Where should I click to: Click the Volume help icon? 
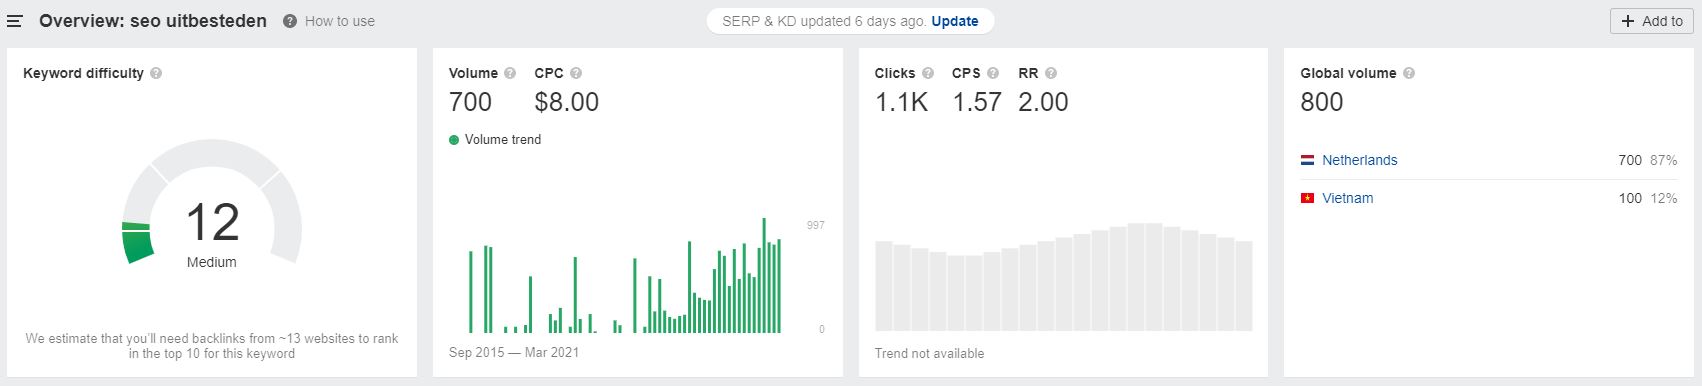(510, 73)
